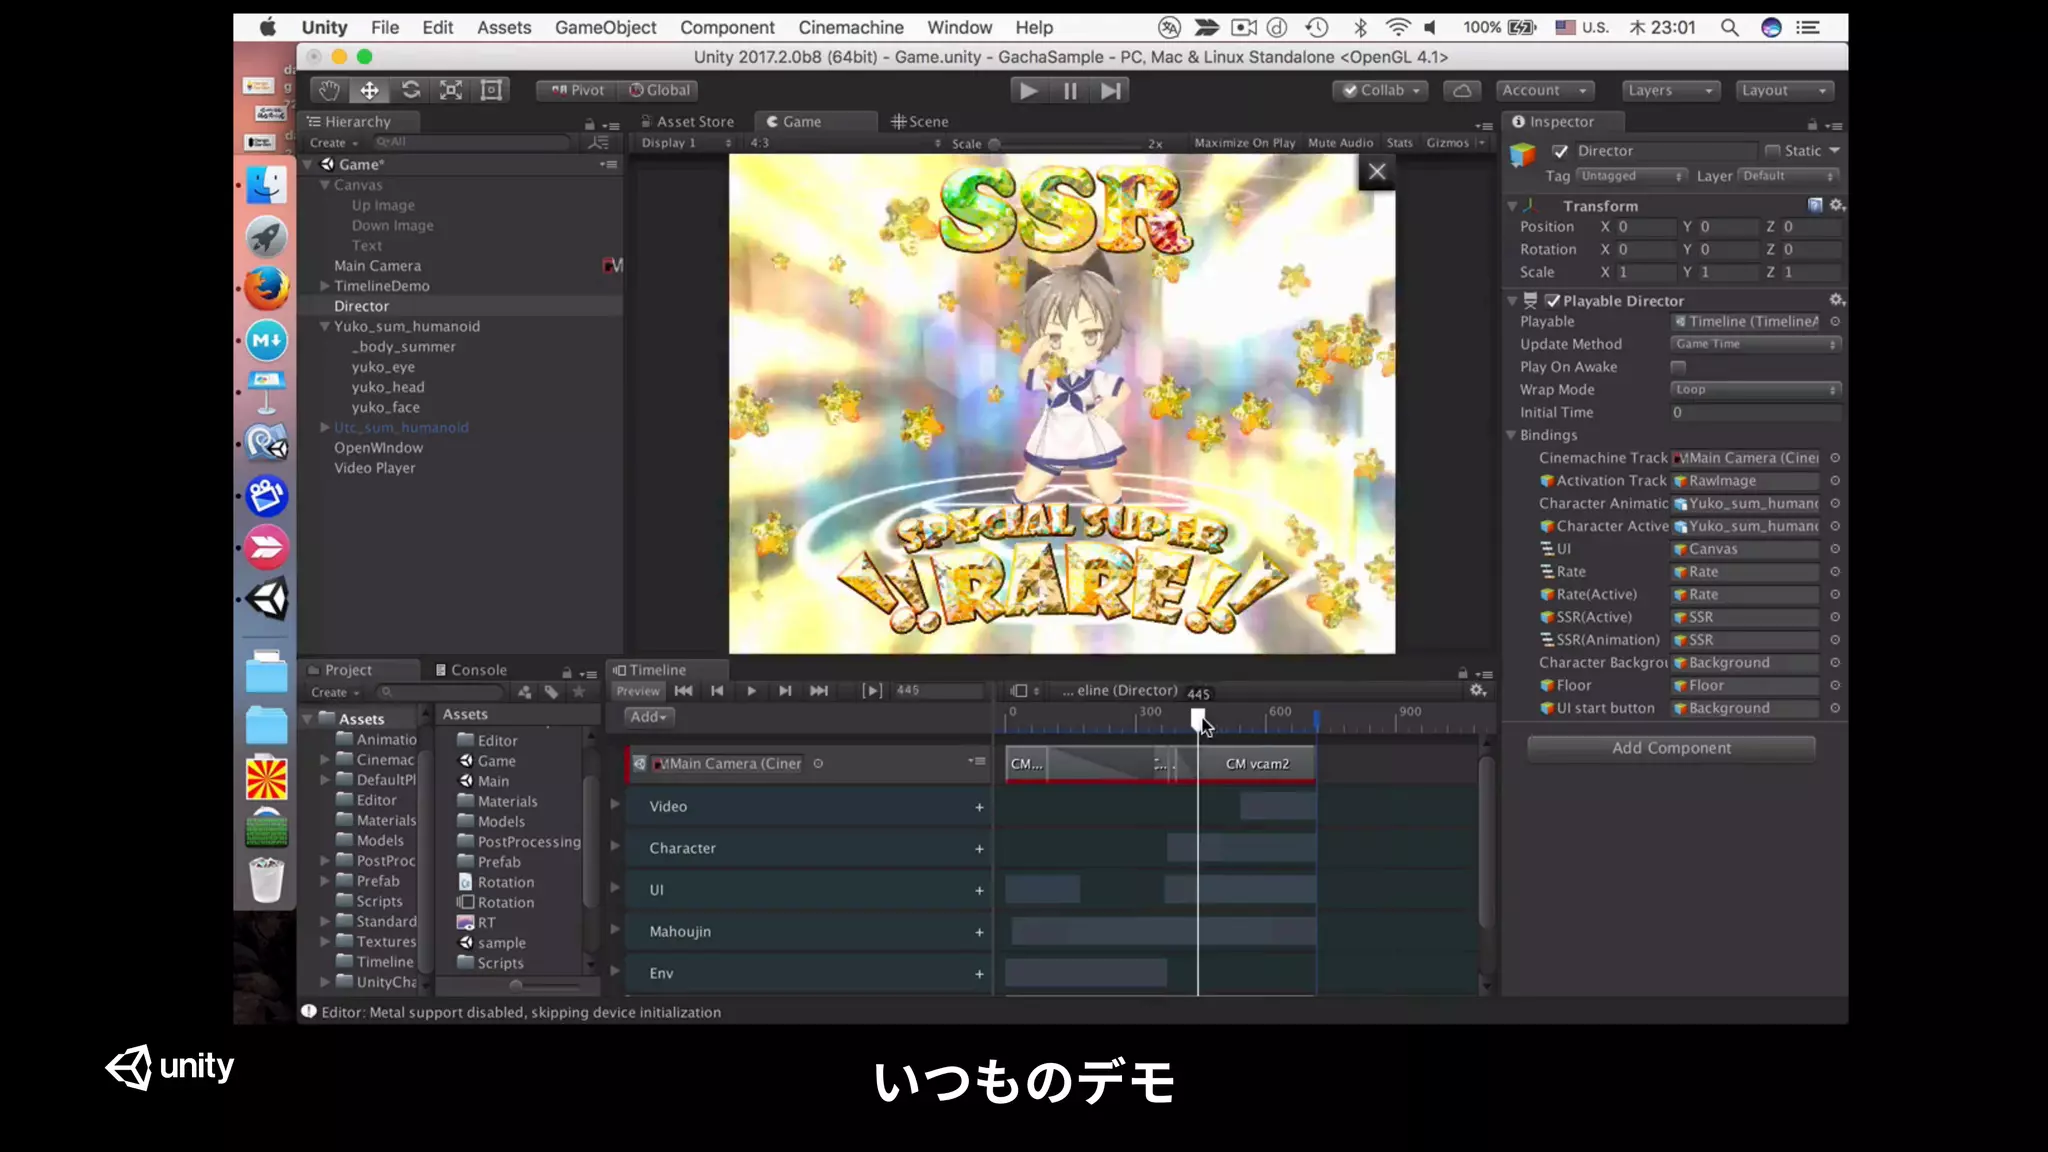Open the Wrap Mode dropdown
This screenshot has width=2048, height=1152.
click(x=1756, y=390)
